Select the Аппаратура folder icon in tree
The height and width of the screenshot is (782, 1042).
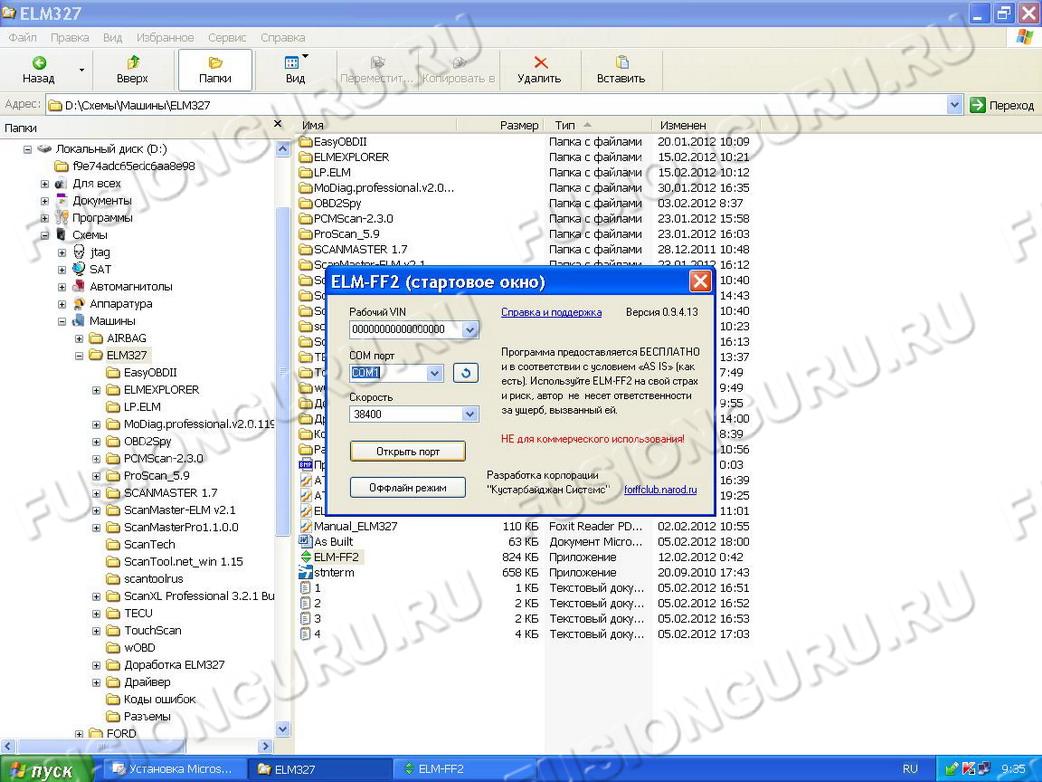[79, 304]
